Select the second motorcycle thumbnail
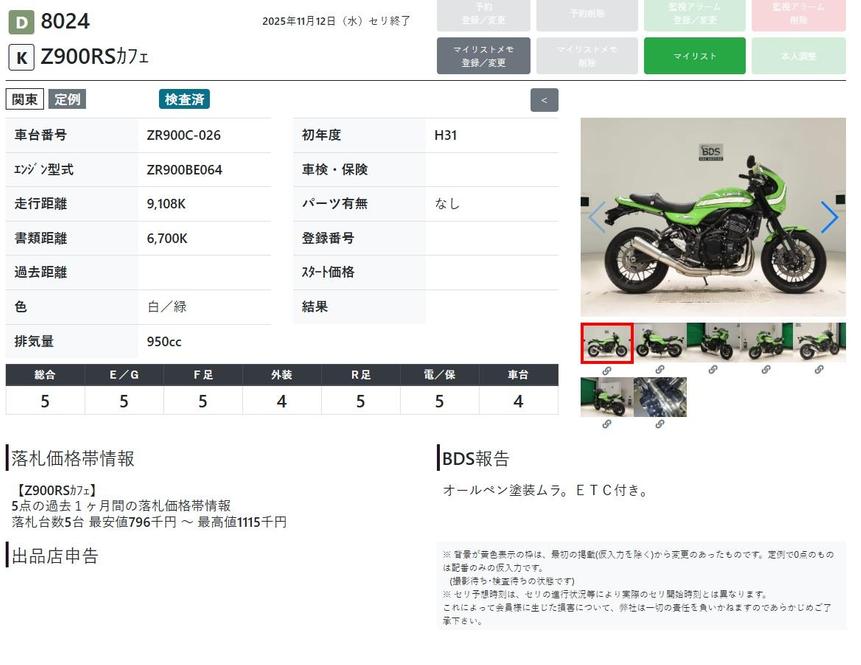Screen dimensions: 861x665 tap(660, 342)
